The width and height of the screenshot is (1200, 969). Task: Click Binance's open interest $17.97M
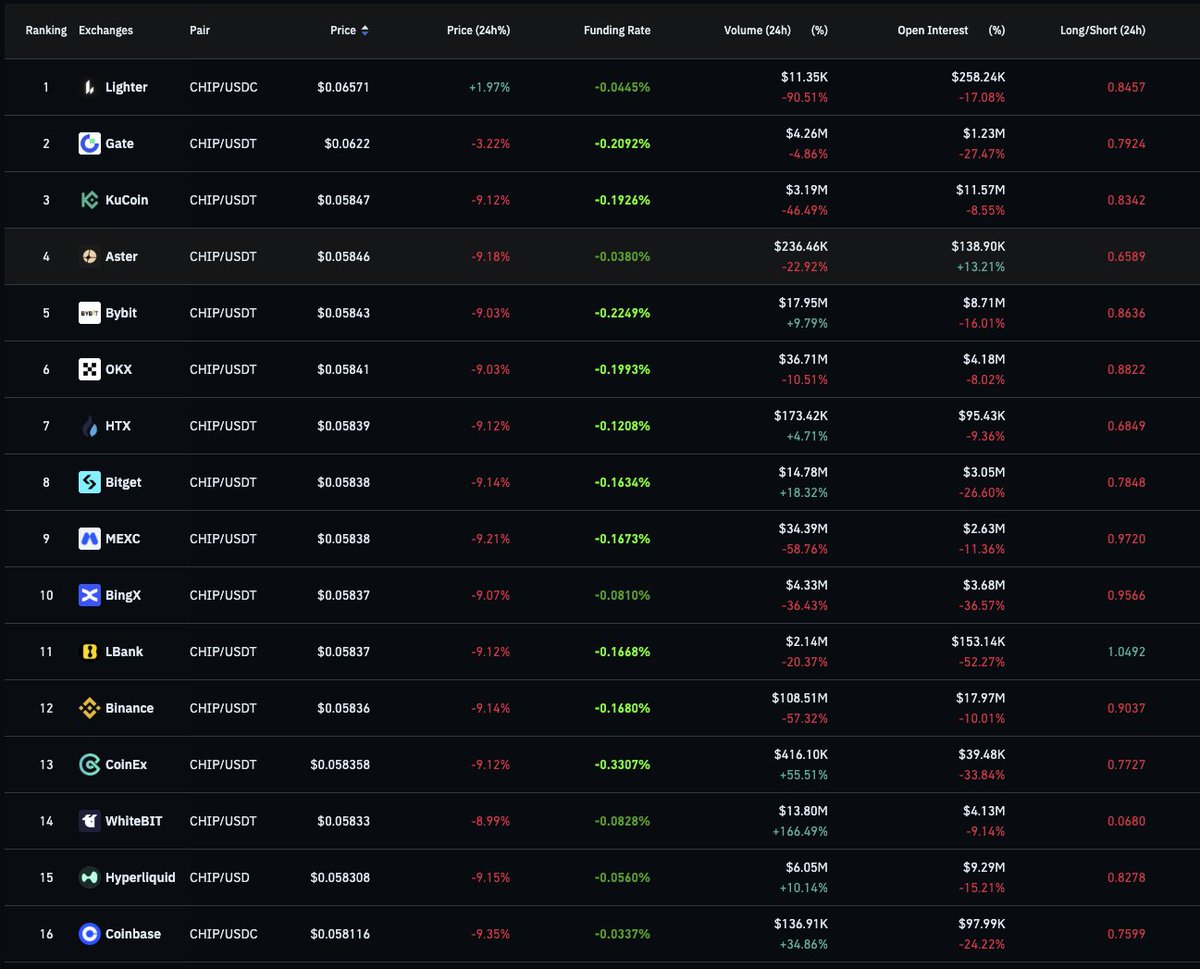pos(979,698)
